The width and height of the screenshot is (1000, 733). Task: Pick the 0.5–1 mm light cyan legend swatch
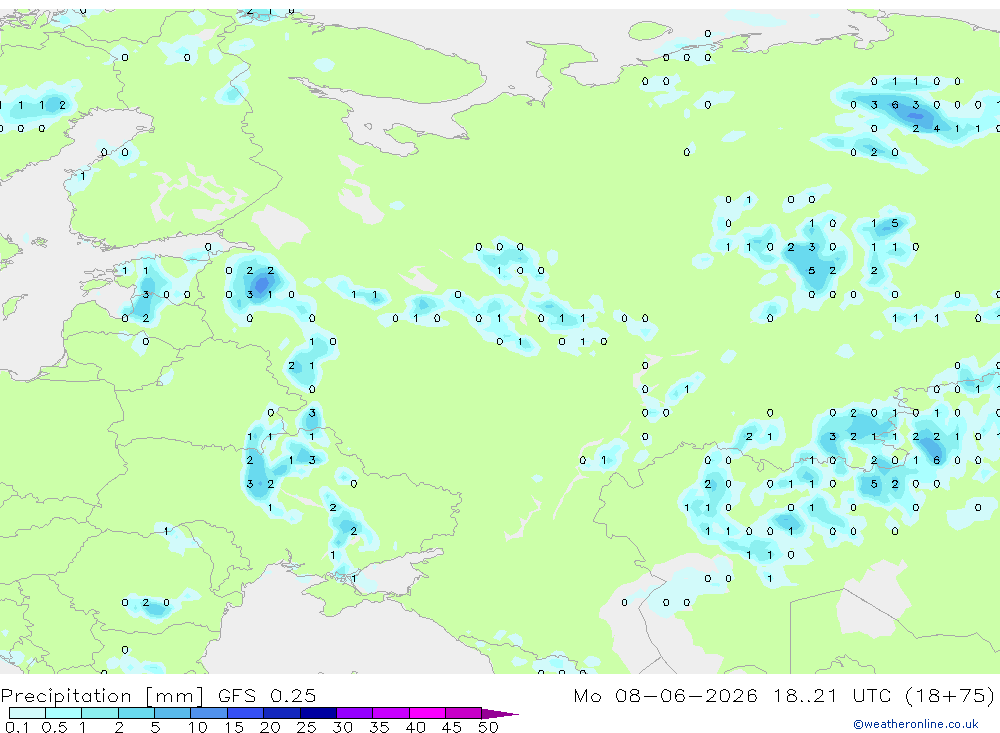(x=64, y=713)
